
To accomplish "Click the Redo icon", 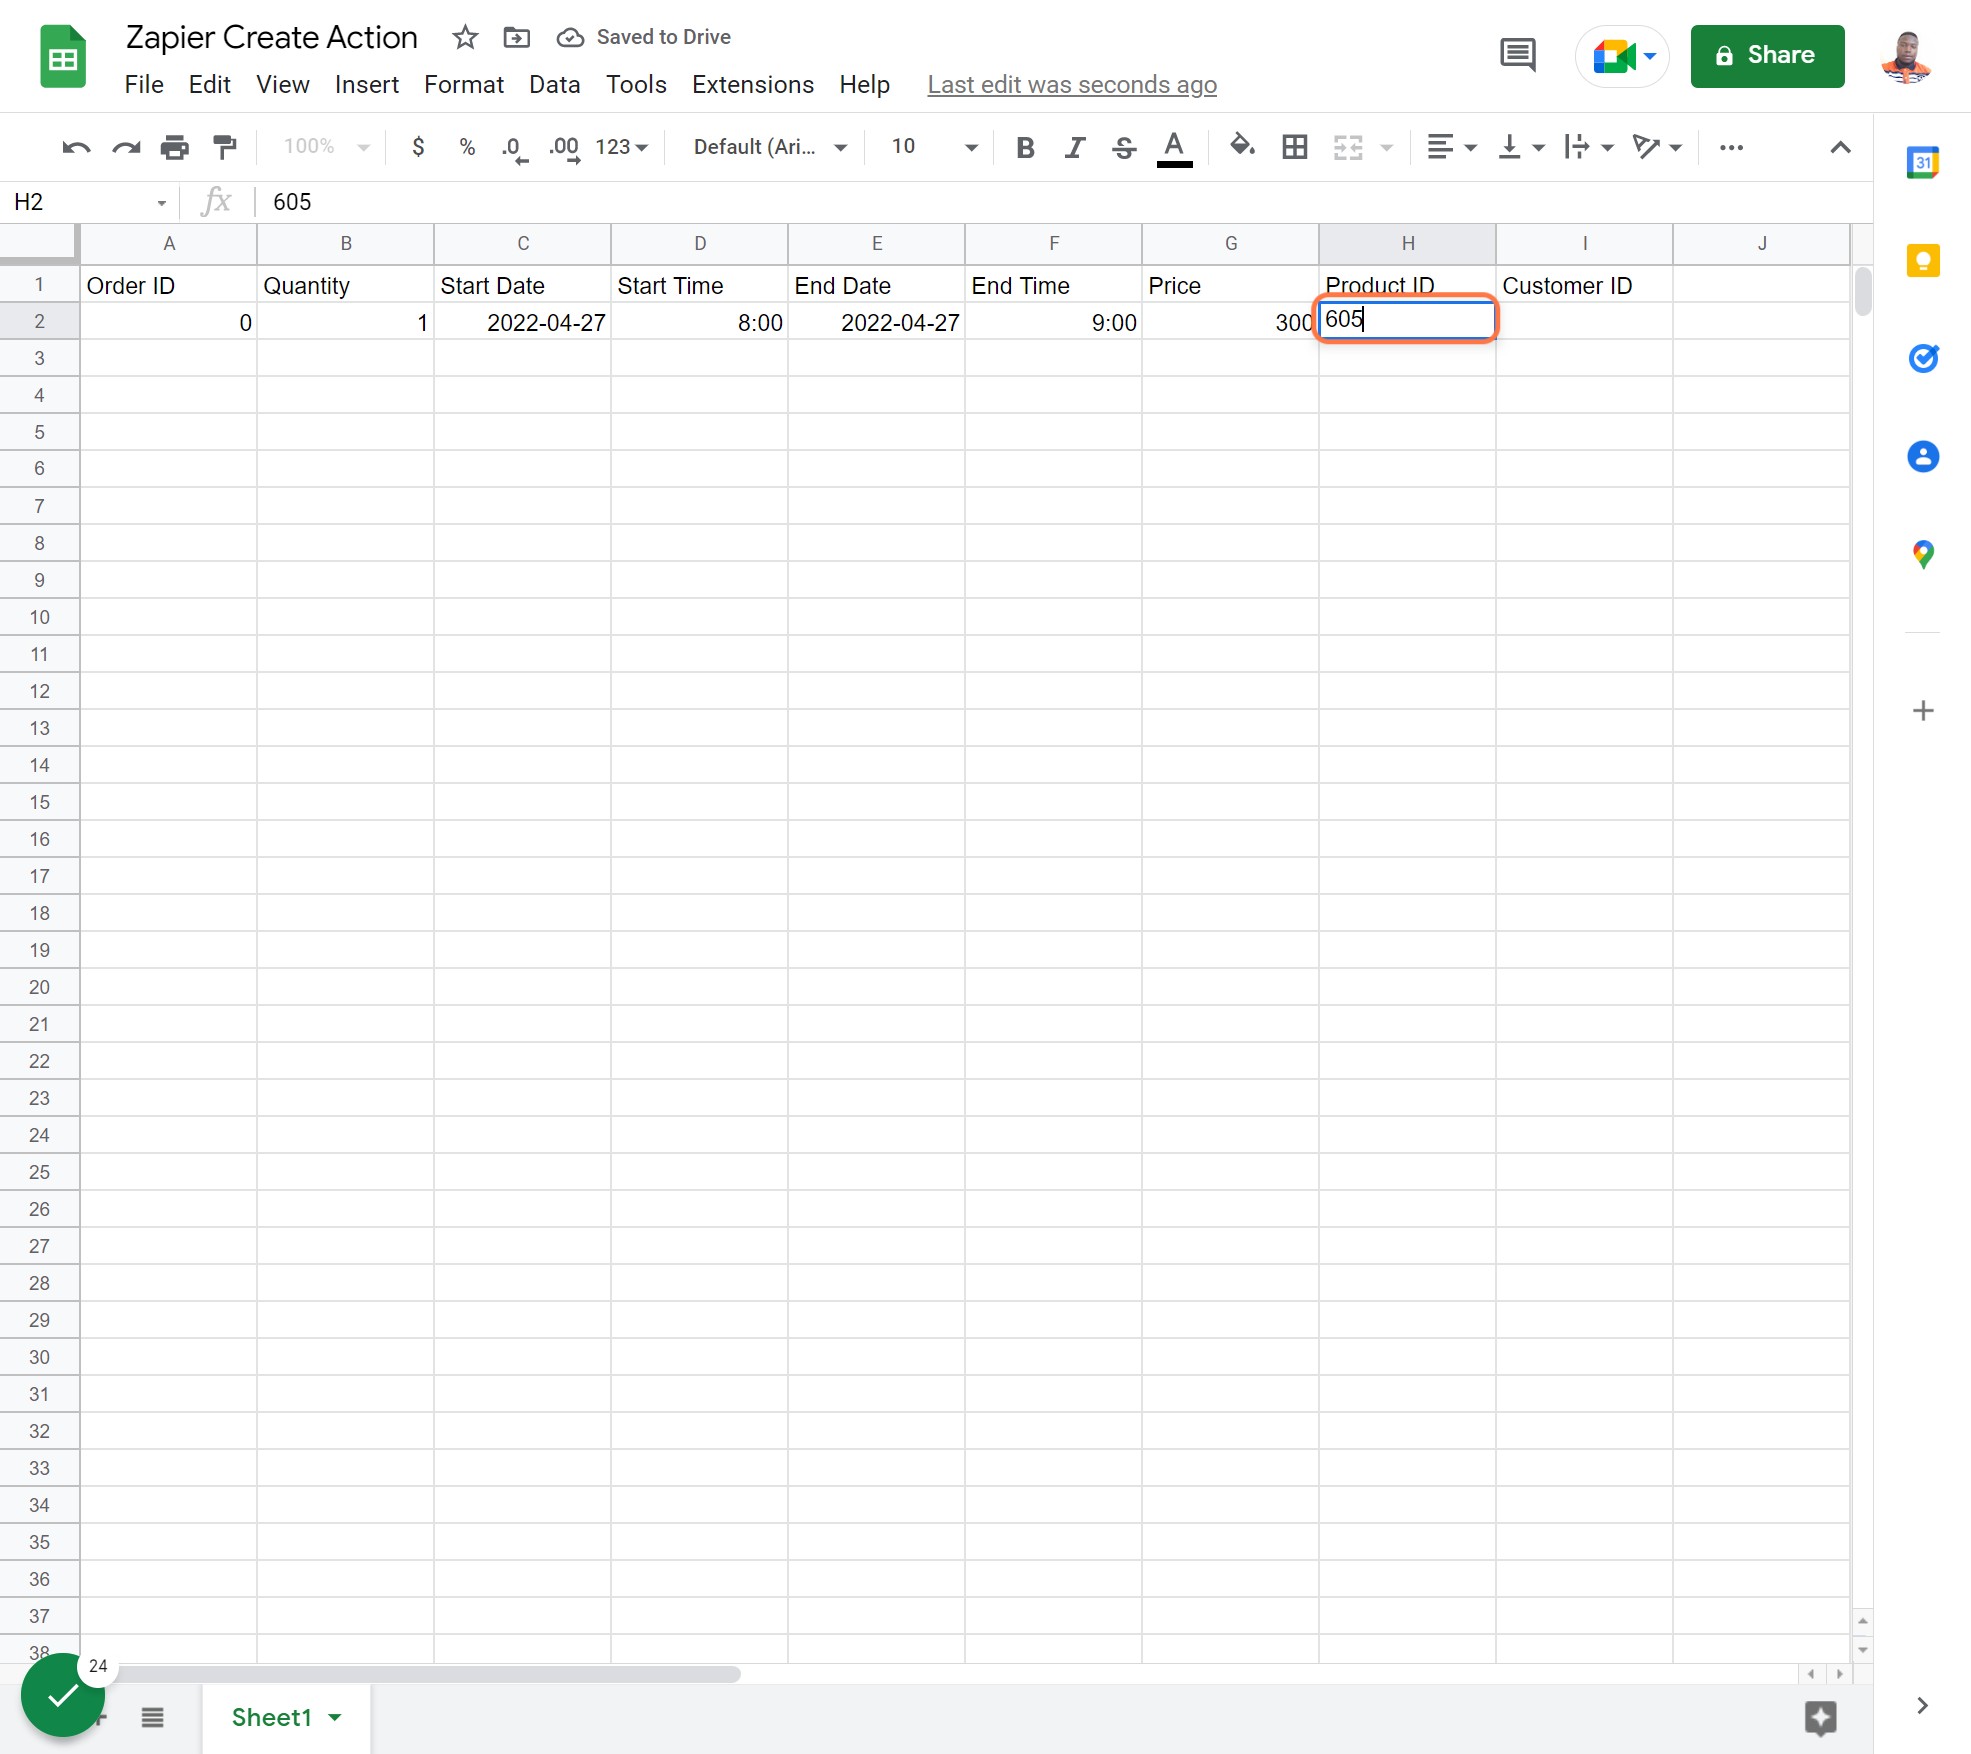I will [x=126, y=148].
